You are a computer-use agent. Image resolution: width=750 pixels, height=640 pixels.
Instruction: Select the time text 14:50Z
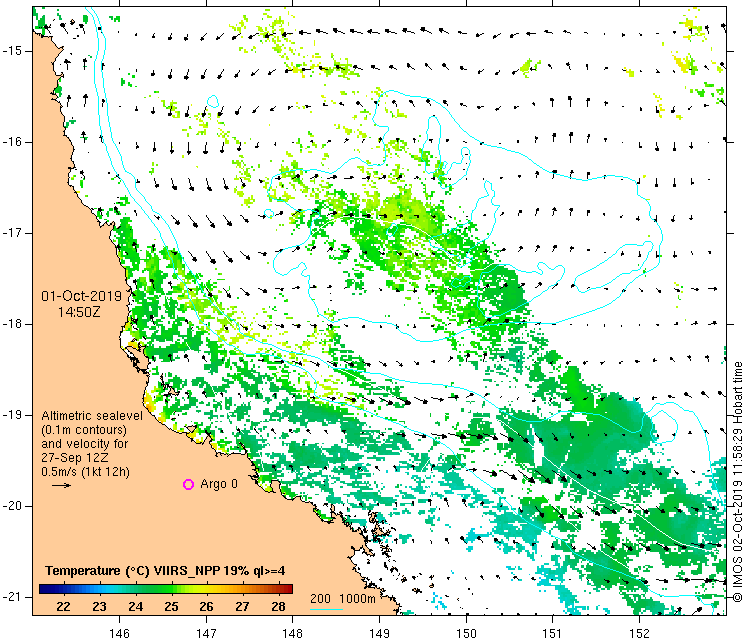pos(79,312)
